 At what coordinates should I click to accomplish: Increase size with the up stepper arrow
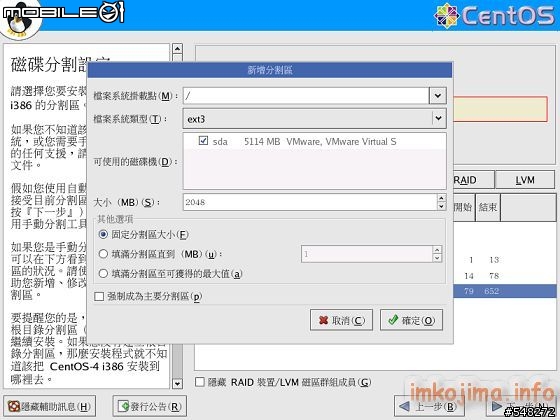[x=442, y=198]
